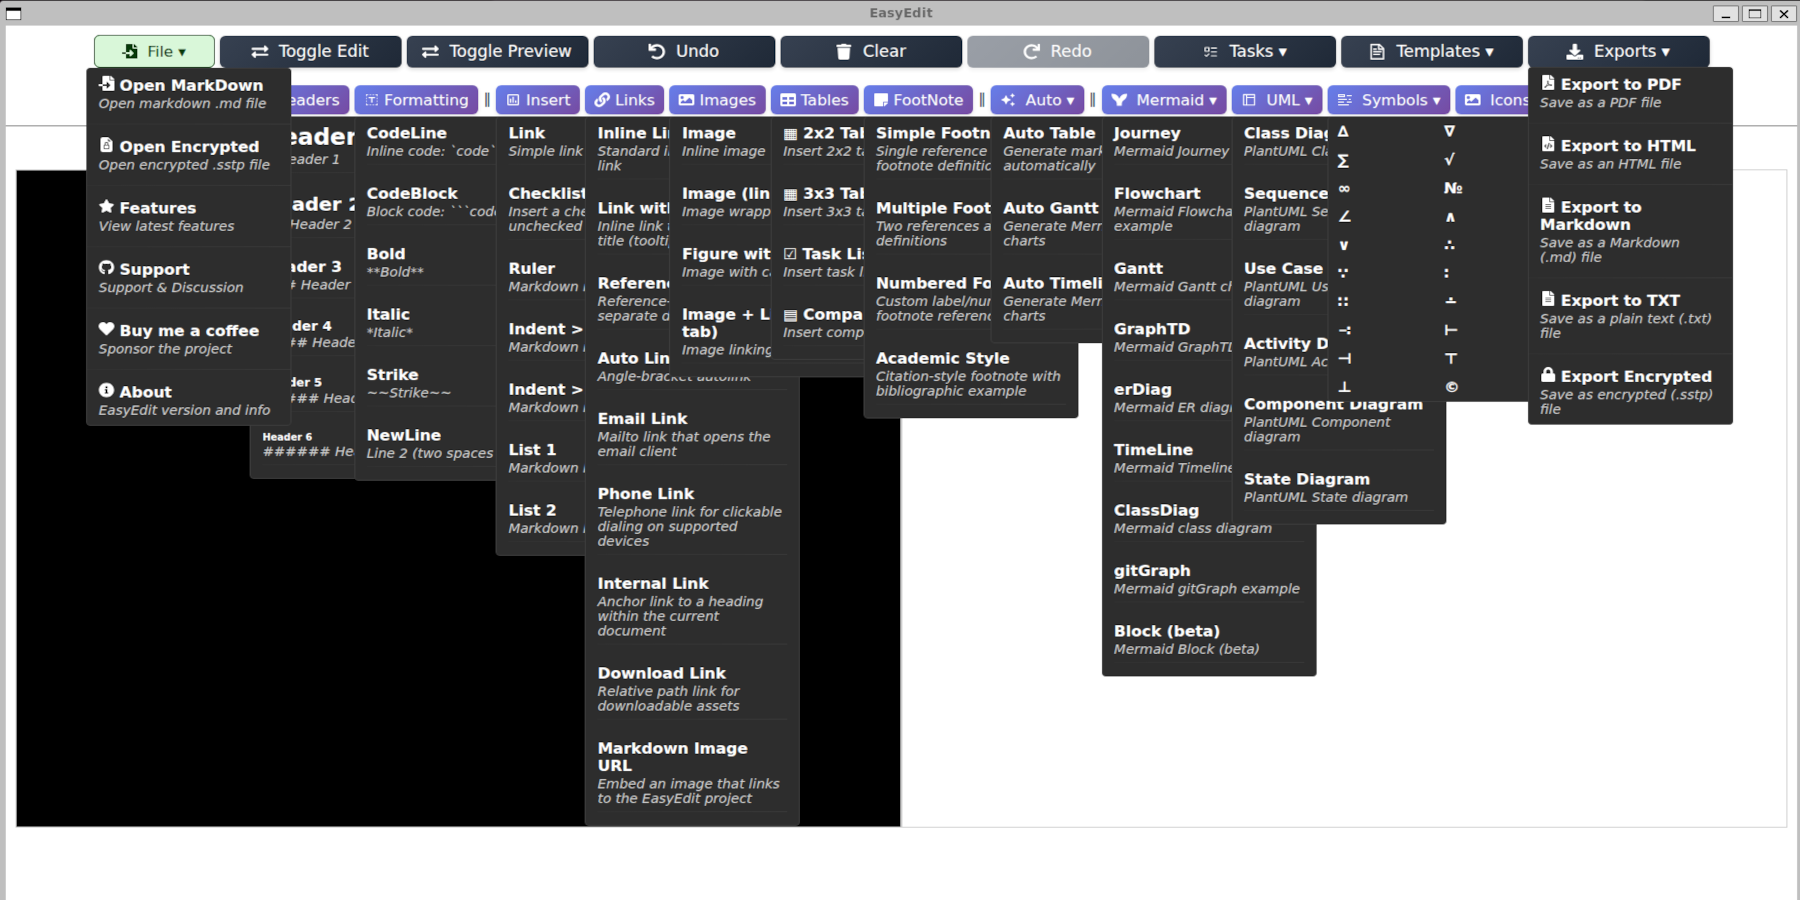Viewport: 1800px width, 900px height.
Task: Select Support & Discussion entry
Action: [188, 278]
